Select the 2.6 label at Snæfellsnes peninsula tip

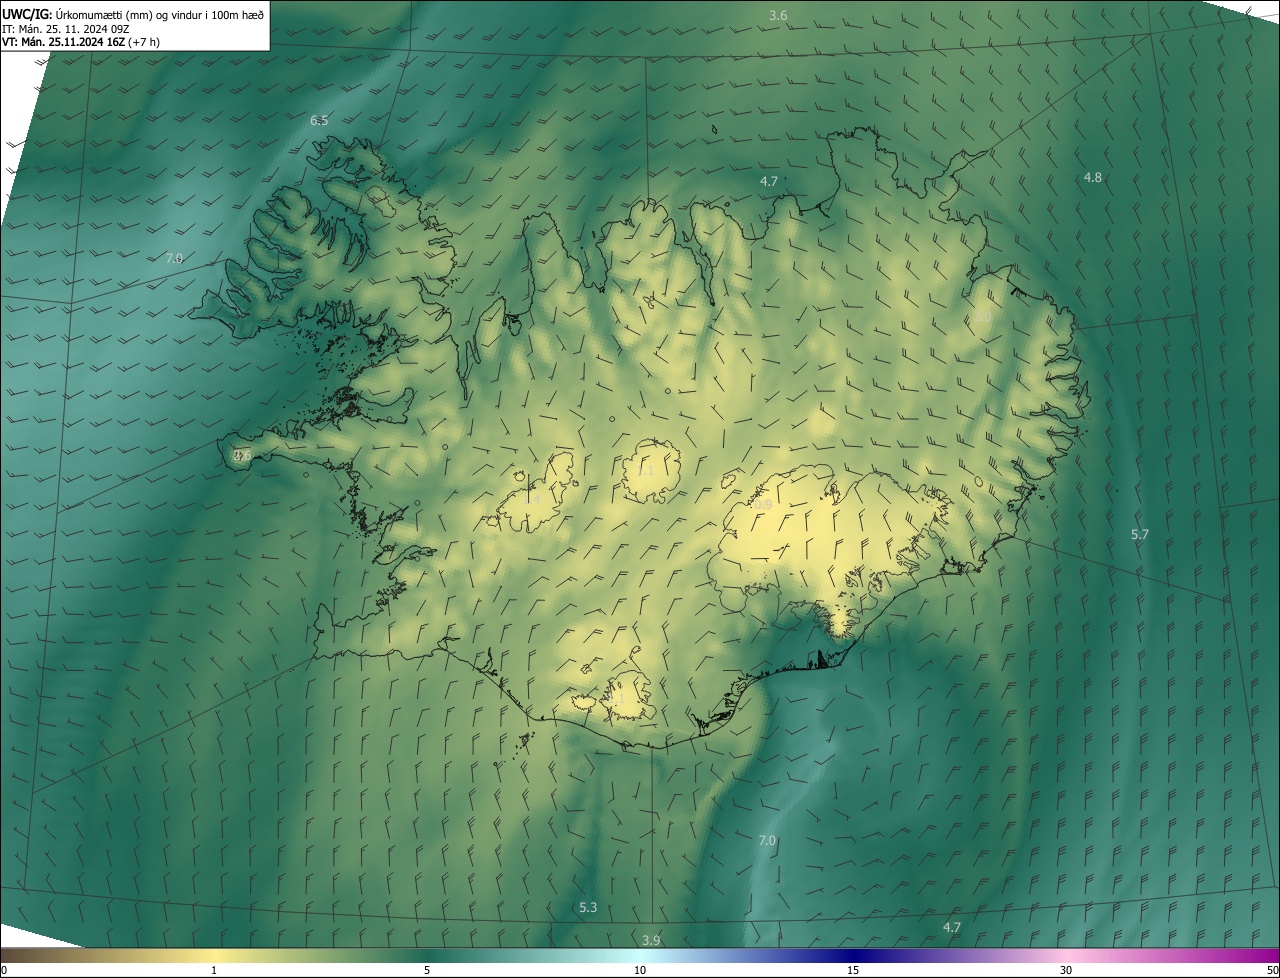point(242,455)
